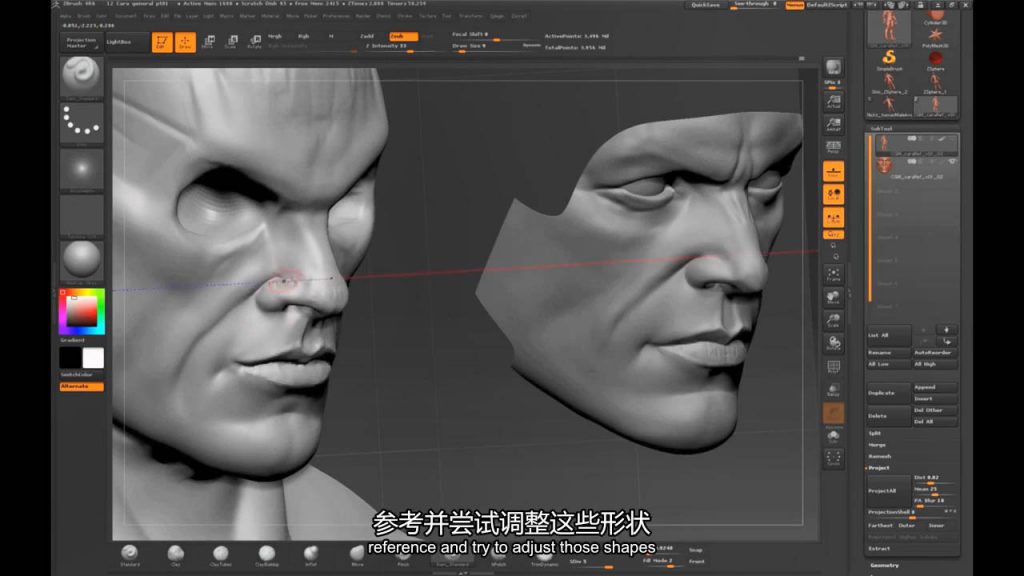1024x576 pixels.
Task: Open the Document menu
Action: point(126,16)
